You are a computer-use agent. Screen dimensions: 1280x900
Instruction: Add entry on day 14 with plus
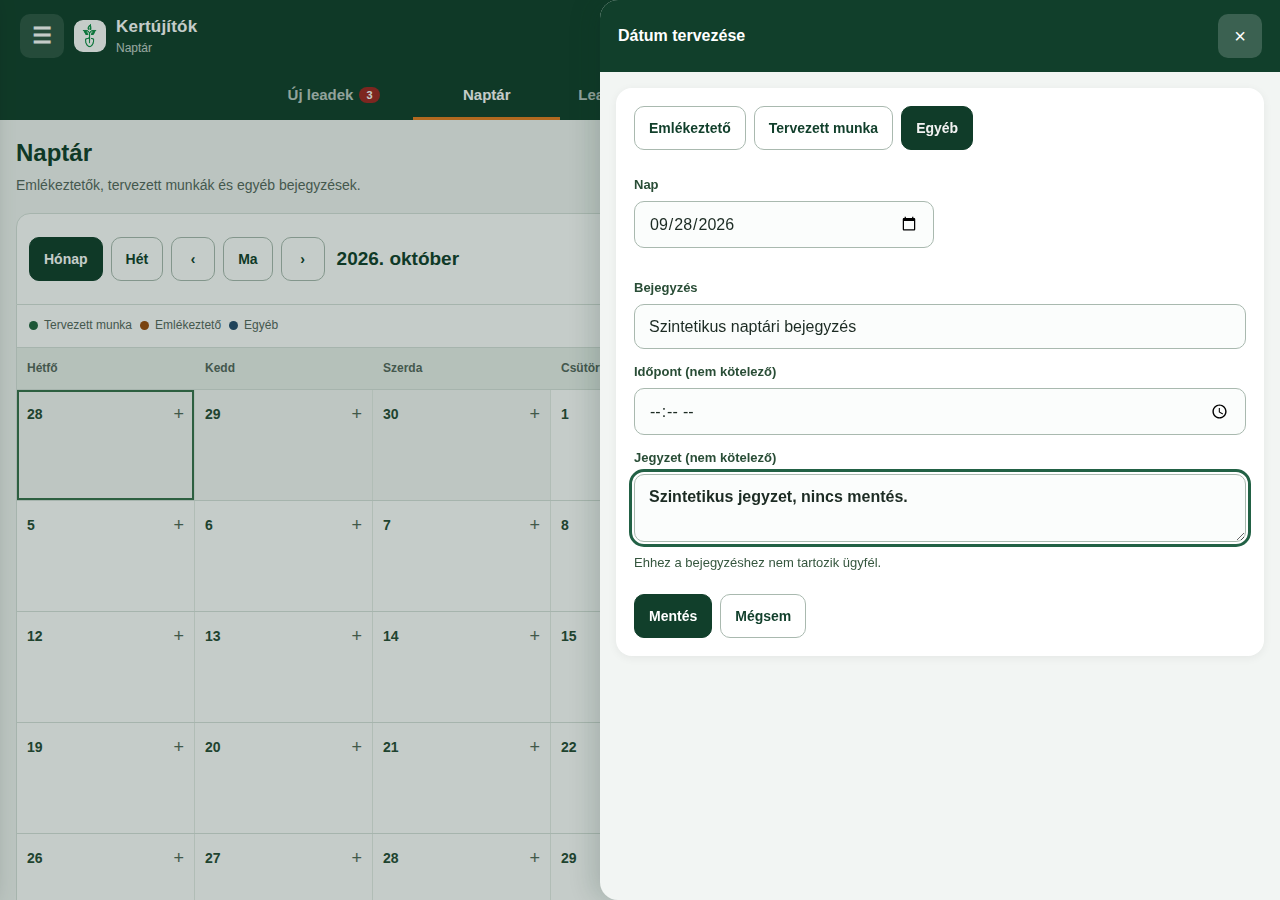535,635
